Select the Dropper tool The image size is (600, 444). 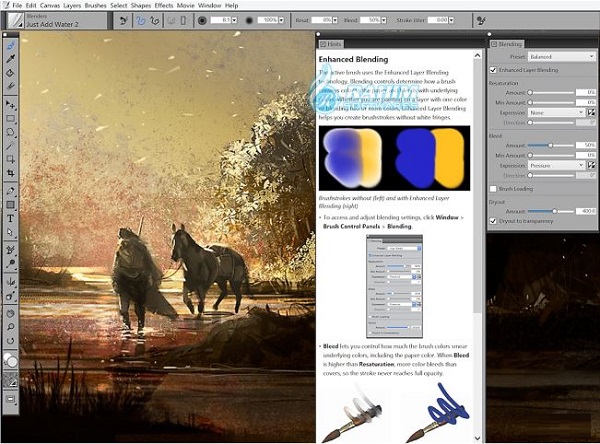tap(10, 59)
